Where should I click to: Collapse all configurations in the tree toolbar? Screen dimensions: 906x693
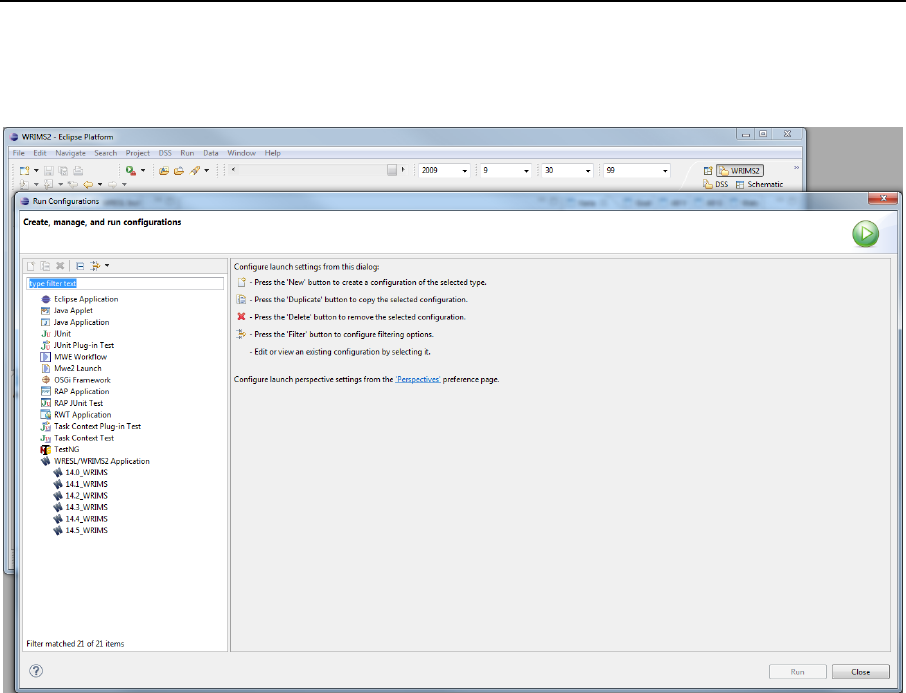(80, 266)
